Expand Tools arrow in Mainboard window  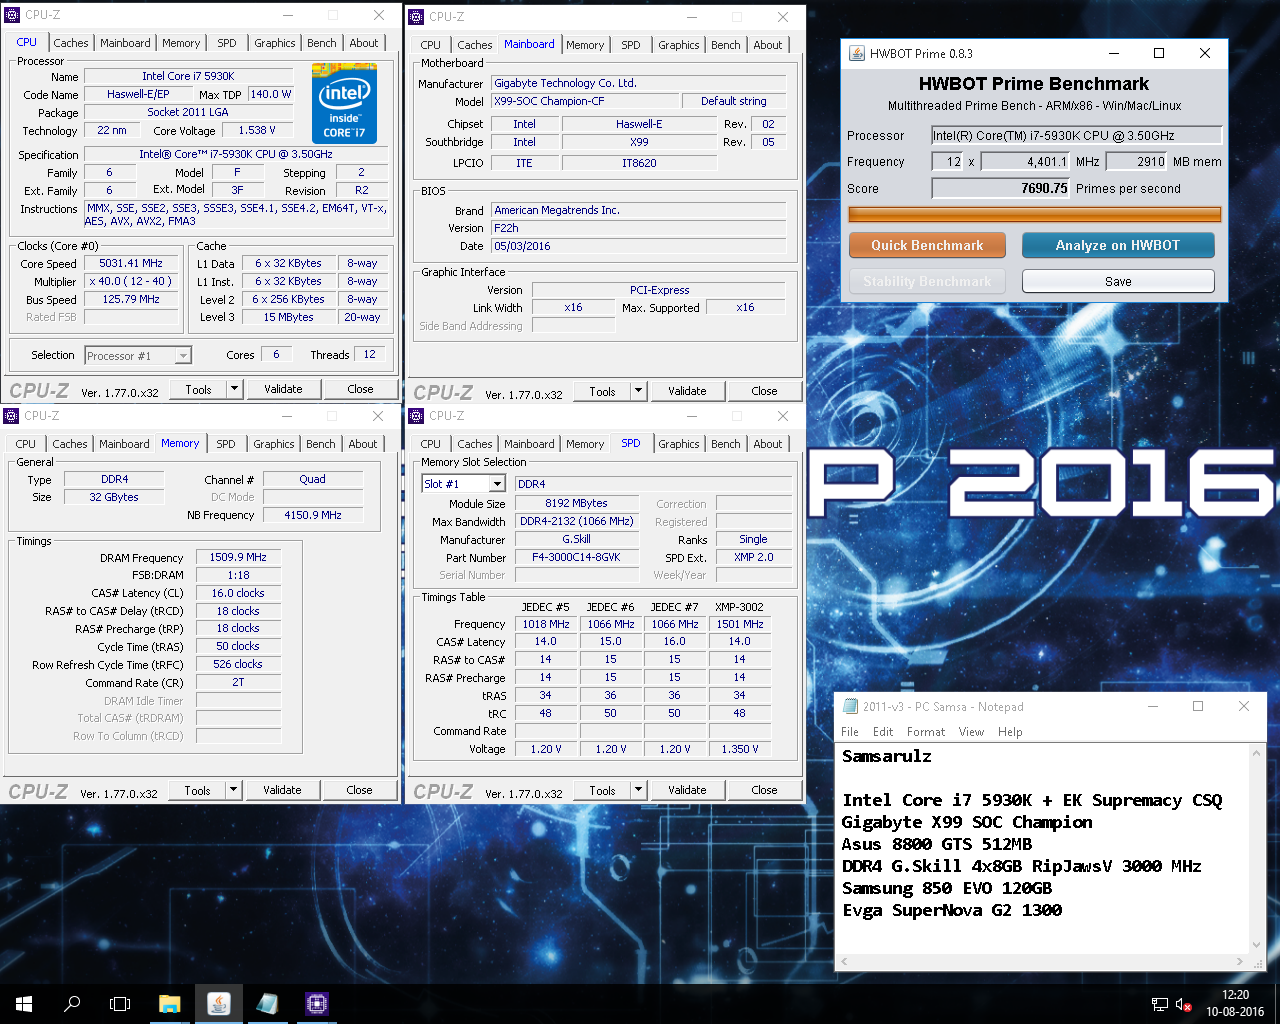[x=639, y=391]
